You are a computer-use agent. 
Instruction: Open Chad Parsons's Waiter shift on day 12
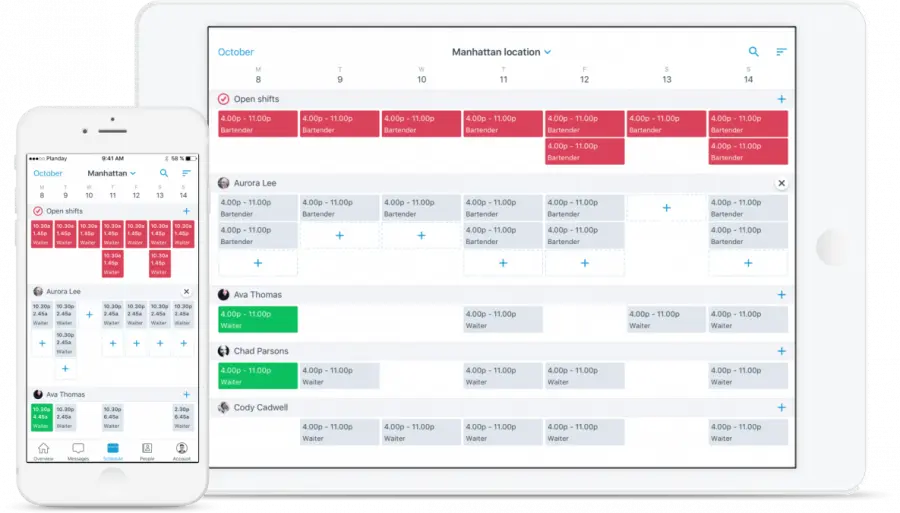coord(585,376)
